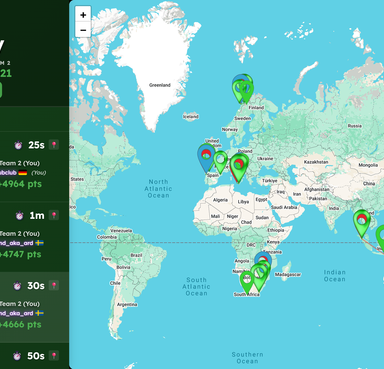Click the Indian Ocean label
Image resolution: width=384 pixels, height=369 pixels.
tap(334, 276)
